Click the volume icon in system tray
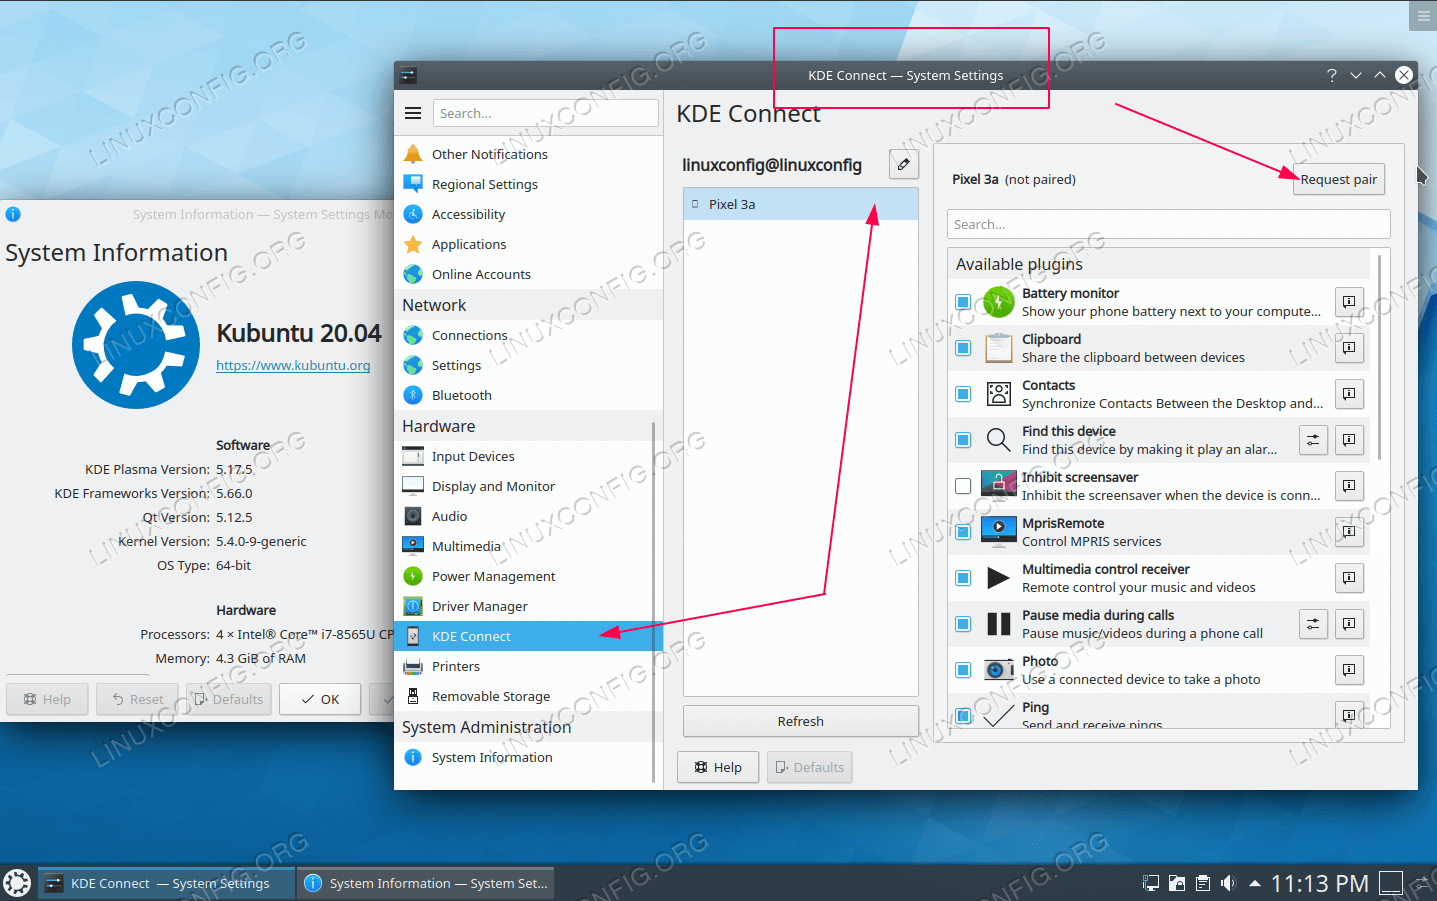 1228,883
